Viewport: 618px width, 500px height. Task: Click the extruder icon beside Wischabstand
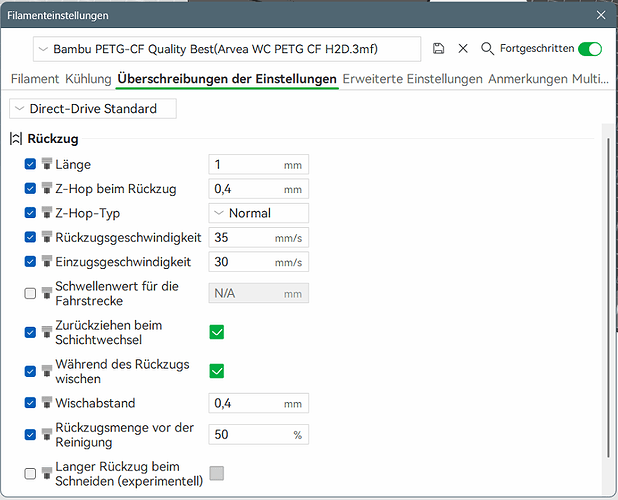[47, 403]
